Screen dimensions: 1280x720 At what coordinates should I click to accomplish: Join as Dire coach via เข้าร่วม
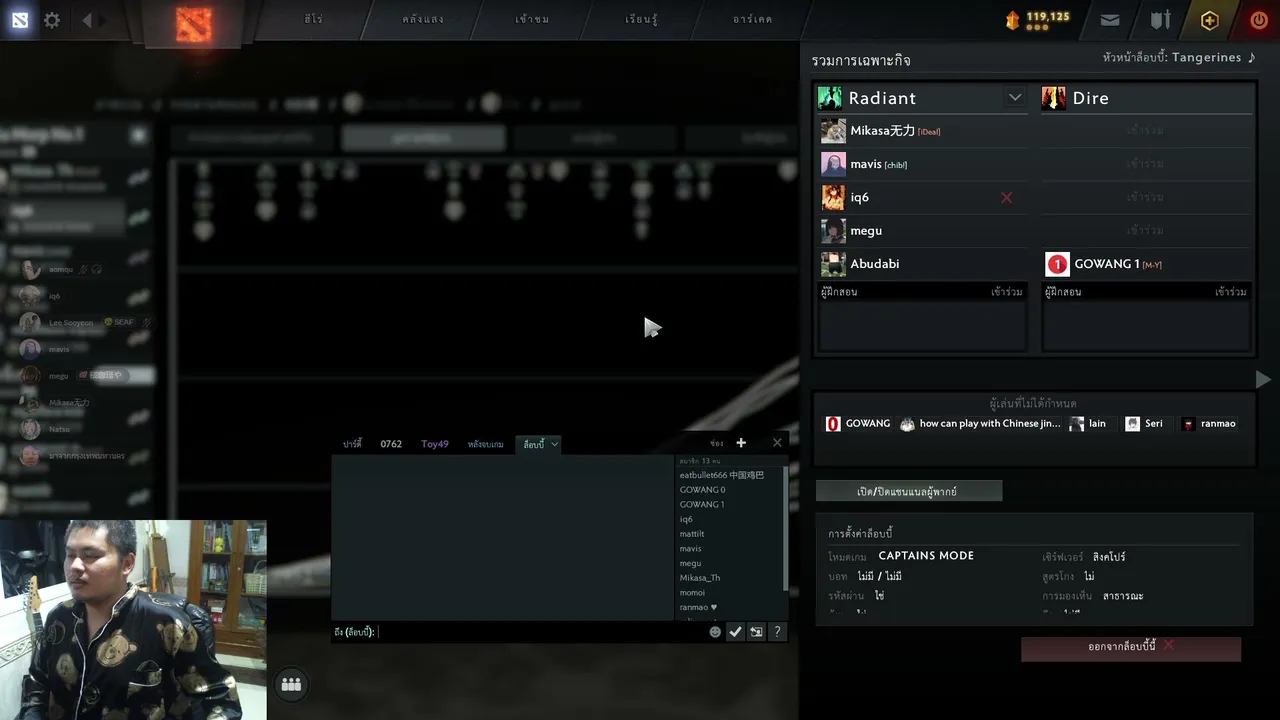(1231, 292)
